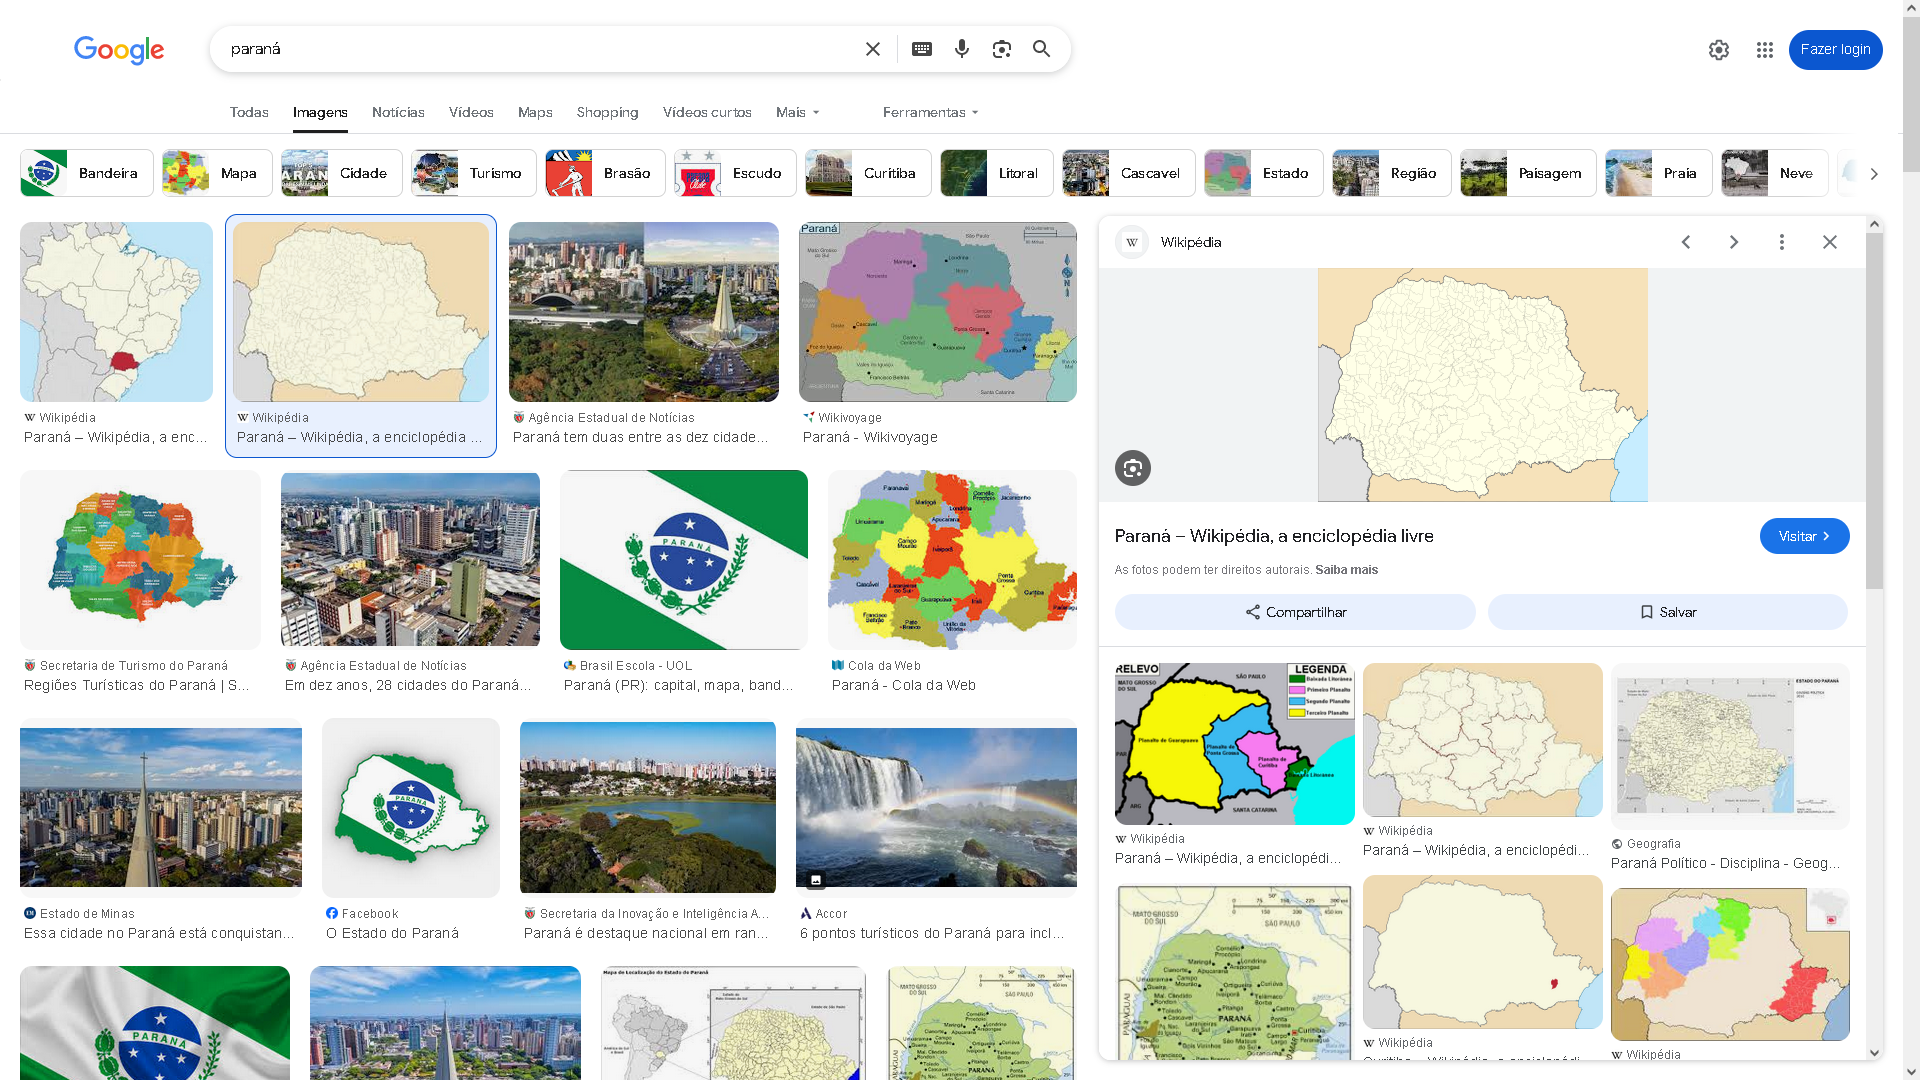Open quick settings gear icon
The image size is (1920, 1080).
pyautogui.click(x=1719, y=50)
